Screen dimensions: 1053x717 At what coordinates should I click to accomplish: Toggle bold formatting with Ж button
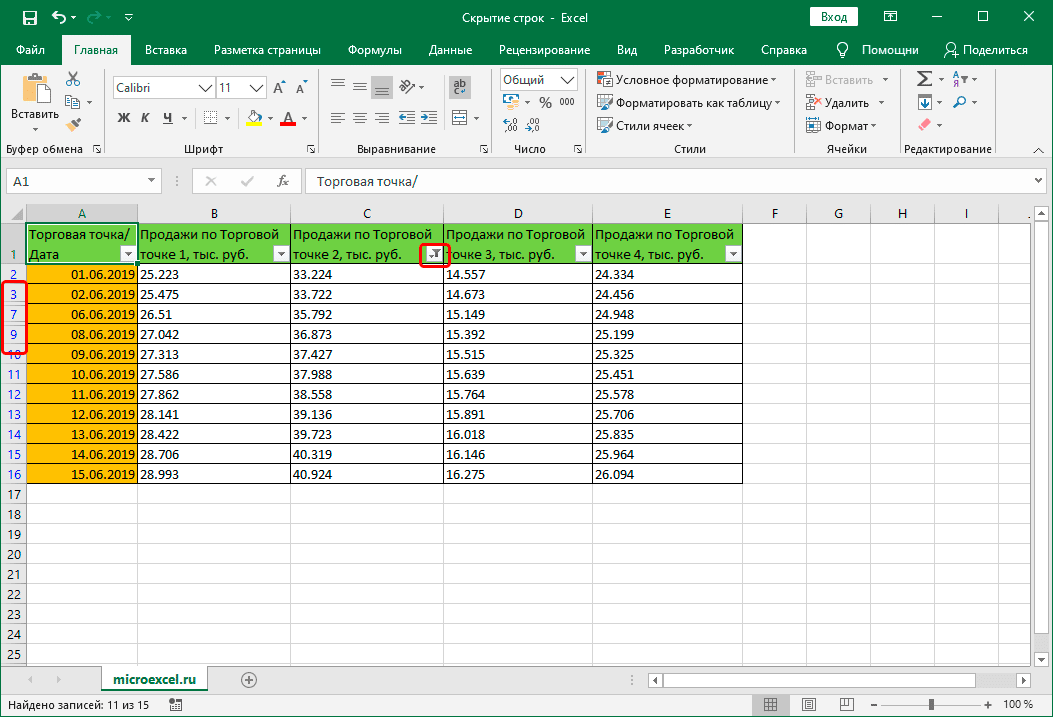pos(123,118)
